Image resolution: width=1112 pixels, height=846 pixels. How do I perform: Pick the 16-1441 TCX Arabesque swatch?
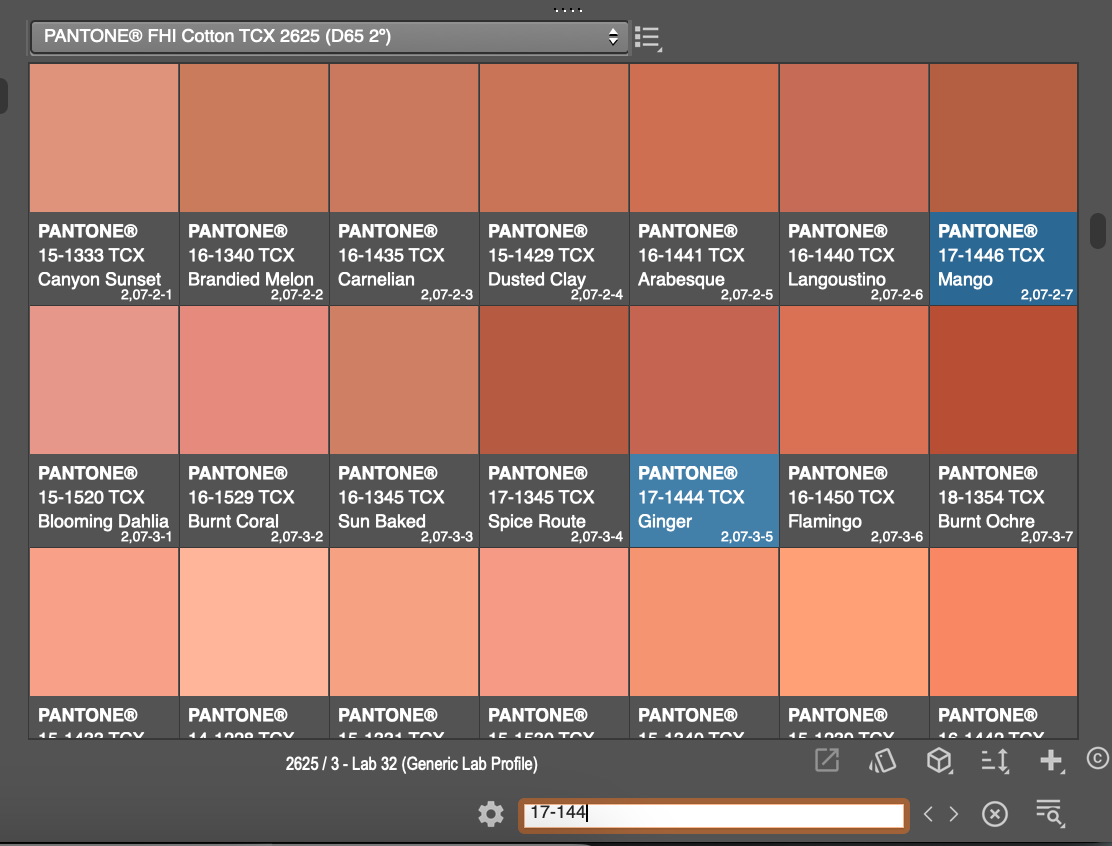tap(704, 138)
